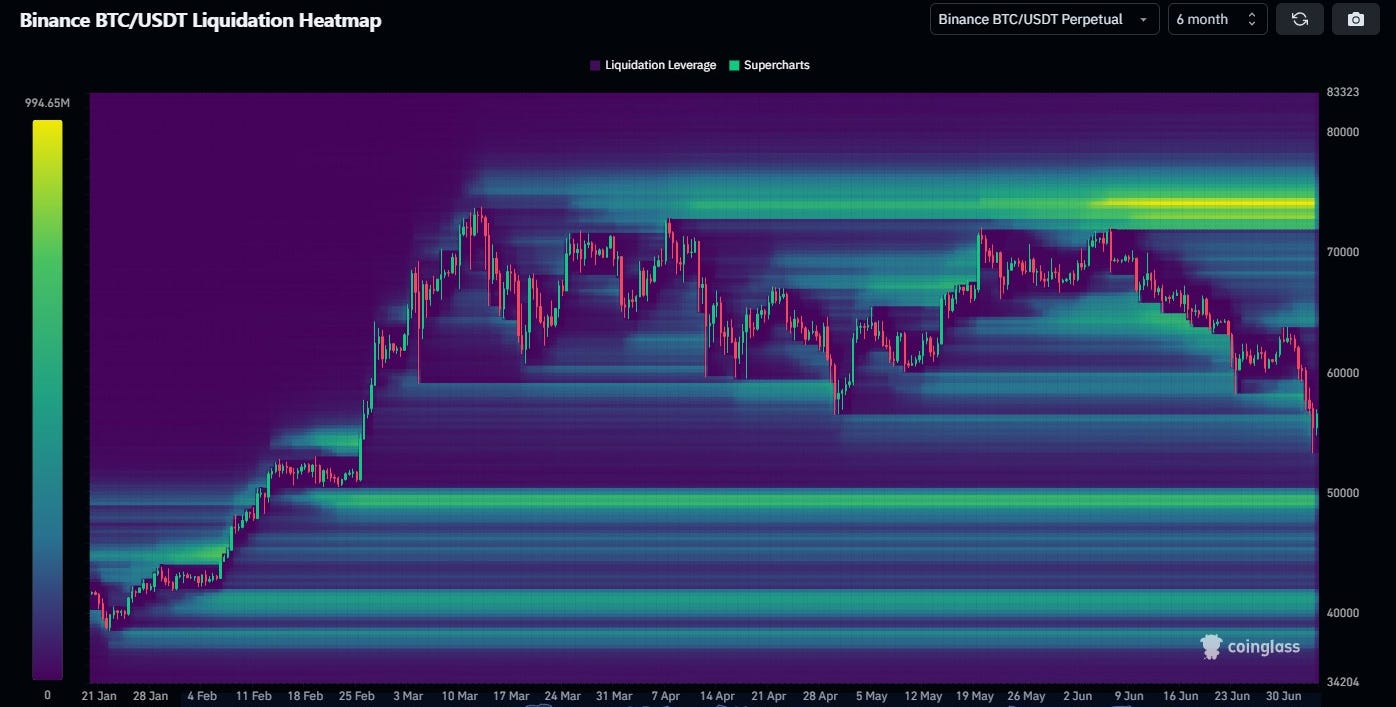Click the 25 Feb date label
This screenshot has height=707, width=1396.
click(357, 696)
